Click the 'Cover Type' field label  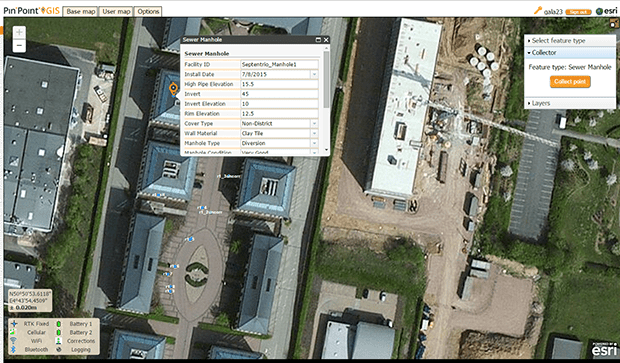(198, 124)
